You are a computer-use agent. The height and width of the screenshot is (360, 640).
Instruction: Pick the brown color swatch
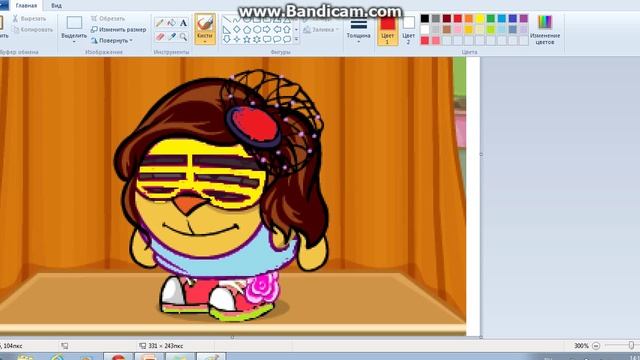click(447, 29)
